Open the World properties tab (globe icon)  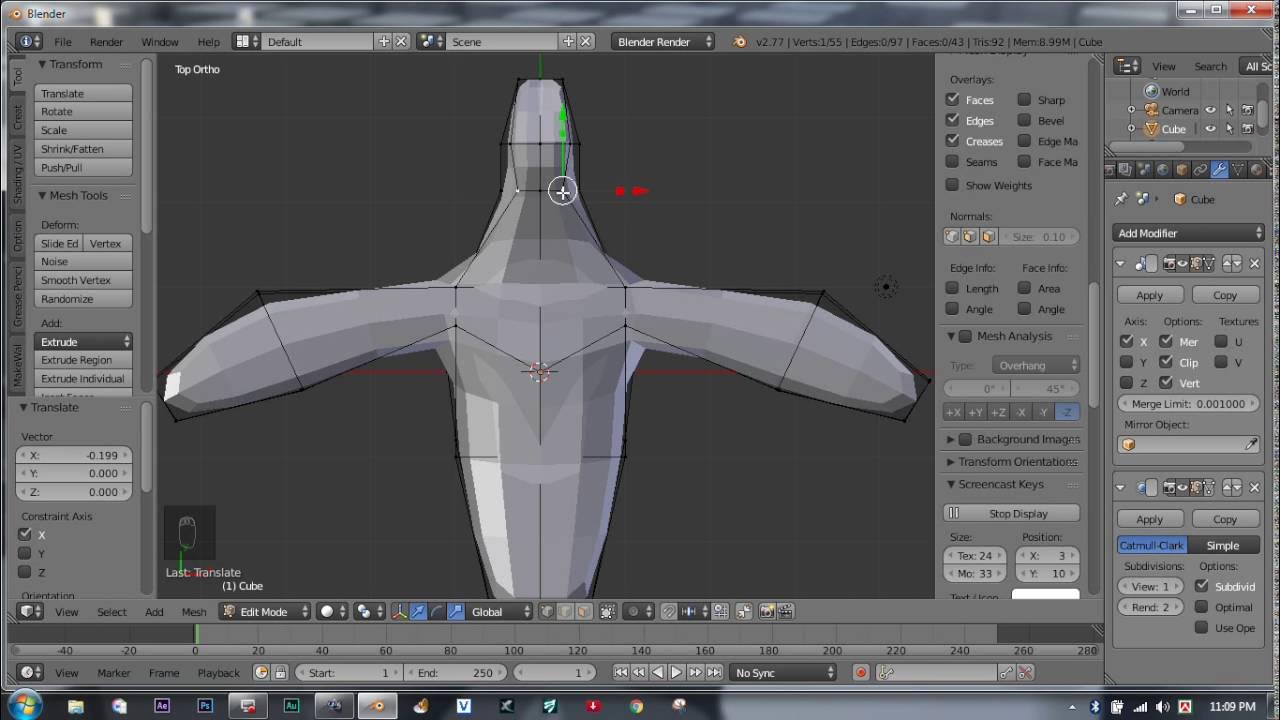tap(1162, 170)
